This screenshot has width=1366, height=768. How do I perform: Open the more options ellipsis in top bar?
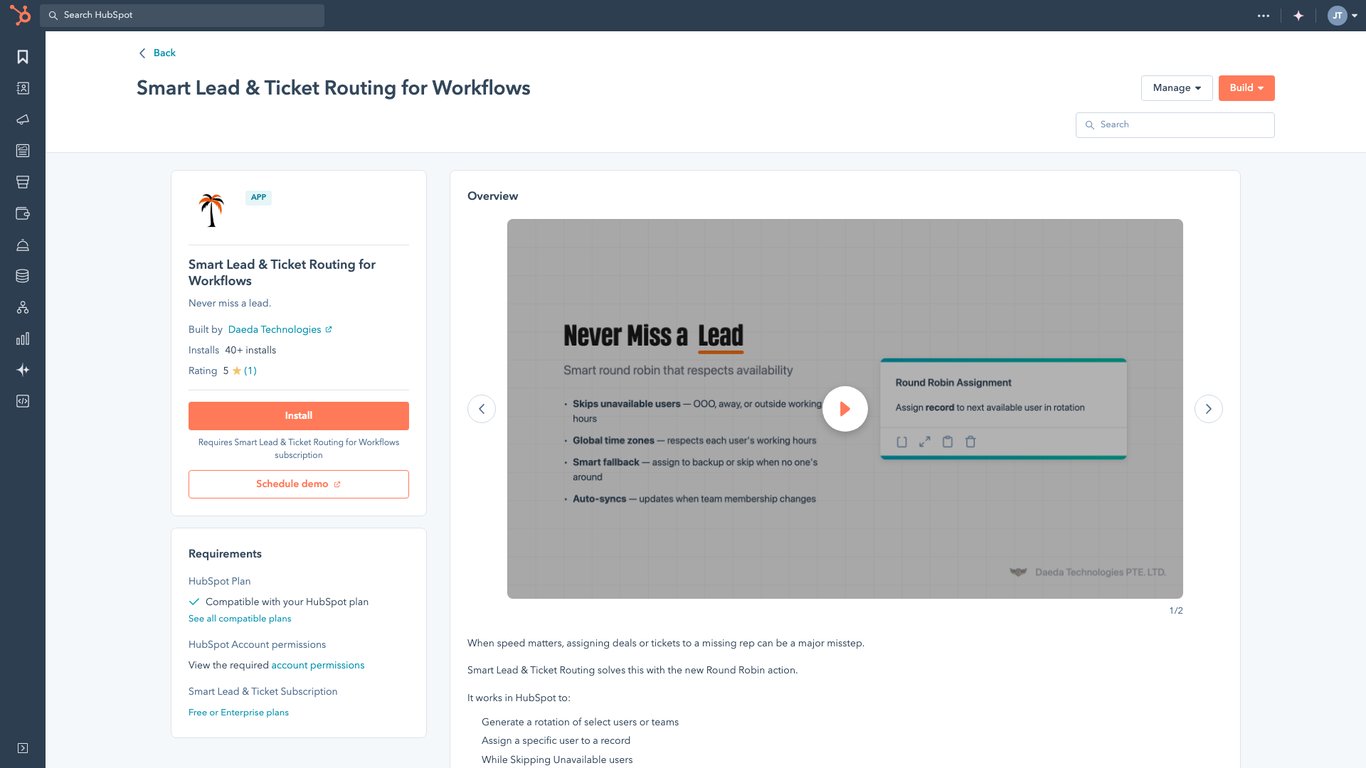[x=1263, y=15]
